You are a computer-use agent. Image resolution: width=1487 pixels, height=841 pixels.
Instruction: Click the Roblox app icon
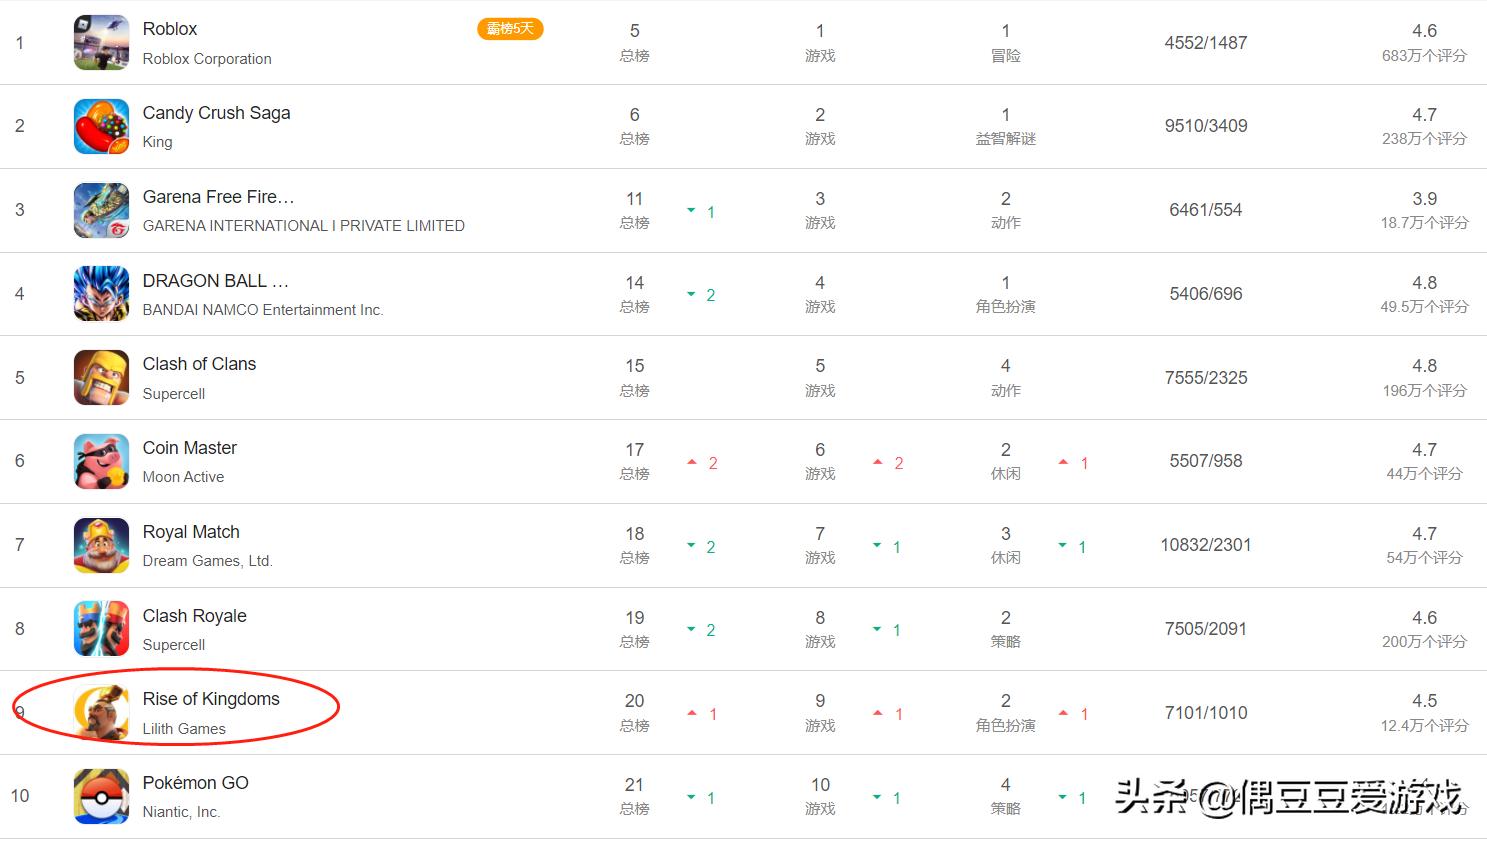pyautogui.click(x=101, y=43)
